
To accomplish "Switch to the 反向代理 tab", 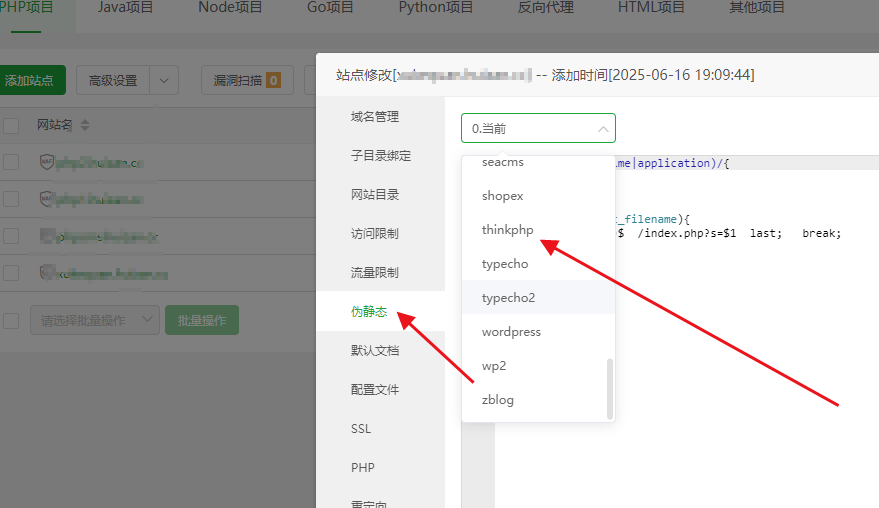I will (545, 8).
